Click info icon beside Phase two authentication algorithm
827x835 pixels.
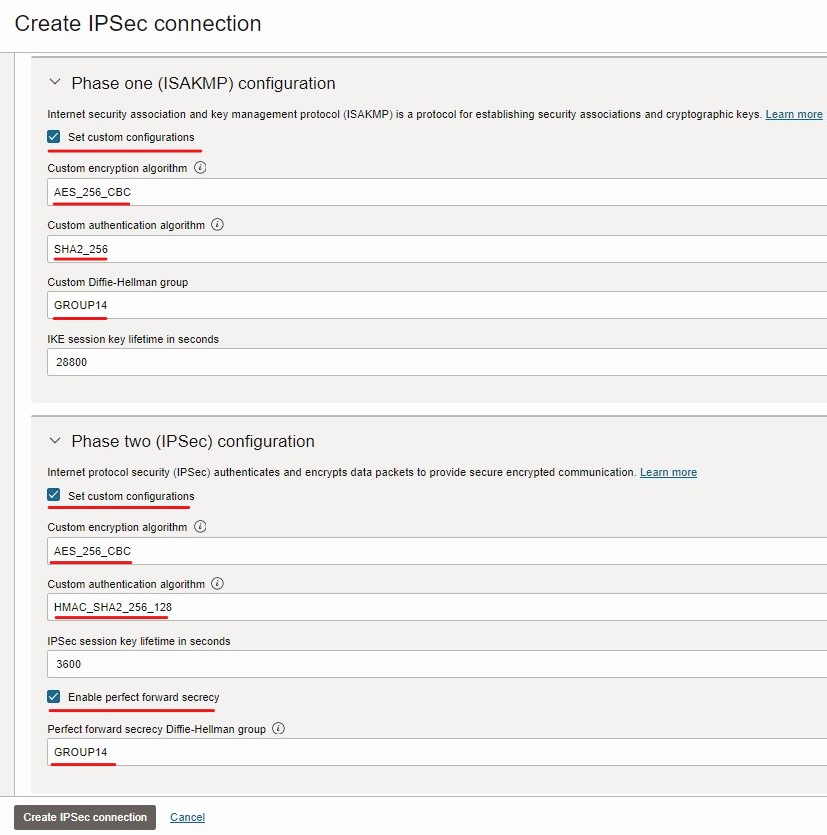(218, 584)
